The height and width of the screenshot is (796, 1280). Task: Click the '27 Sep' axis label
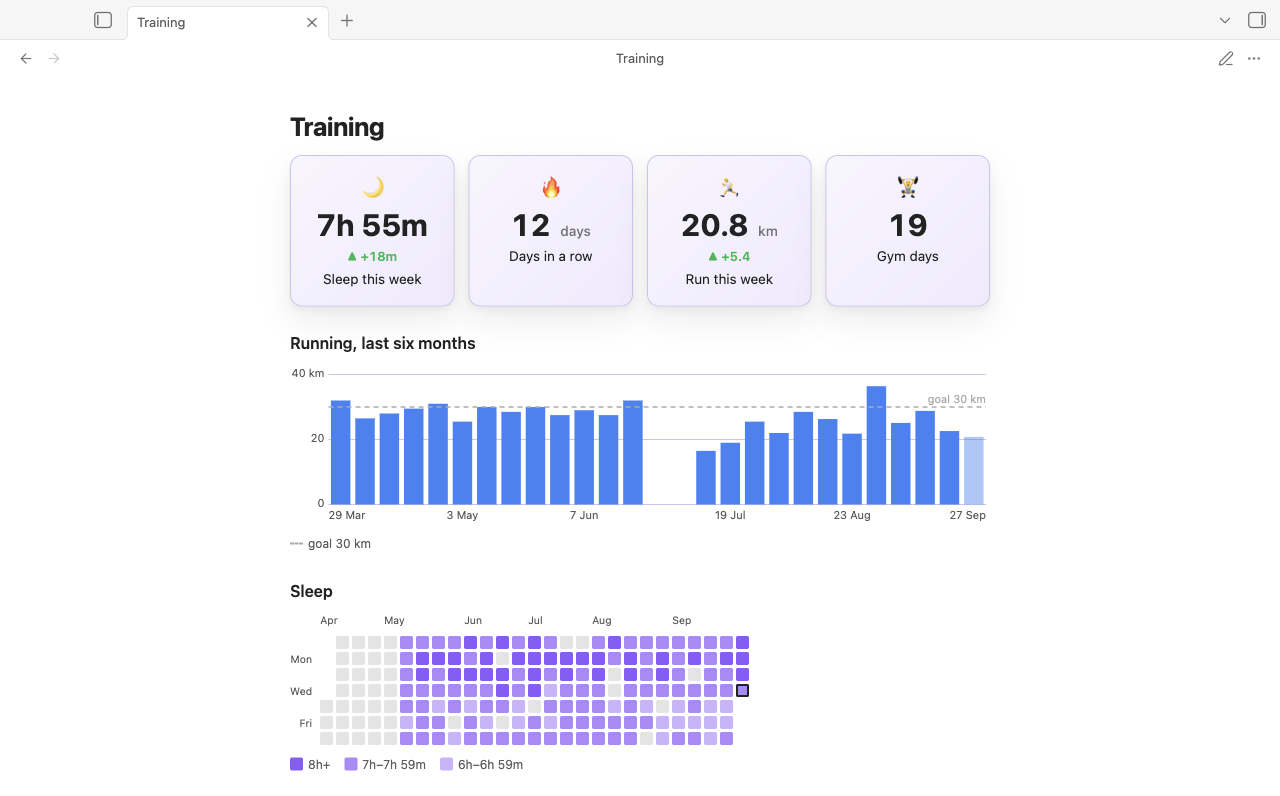tap(967, 515)
